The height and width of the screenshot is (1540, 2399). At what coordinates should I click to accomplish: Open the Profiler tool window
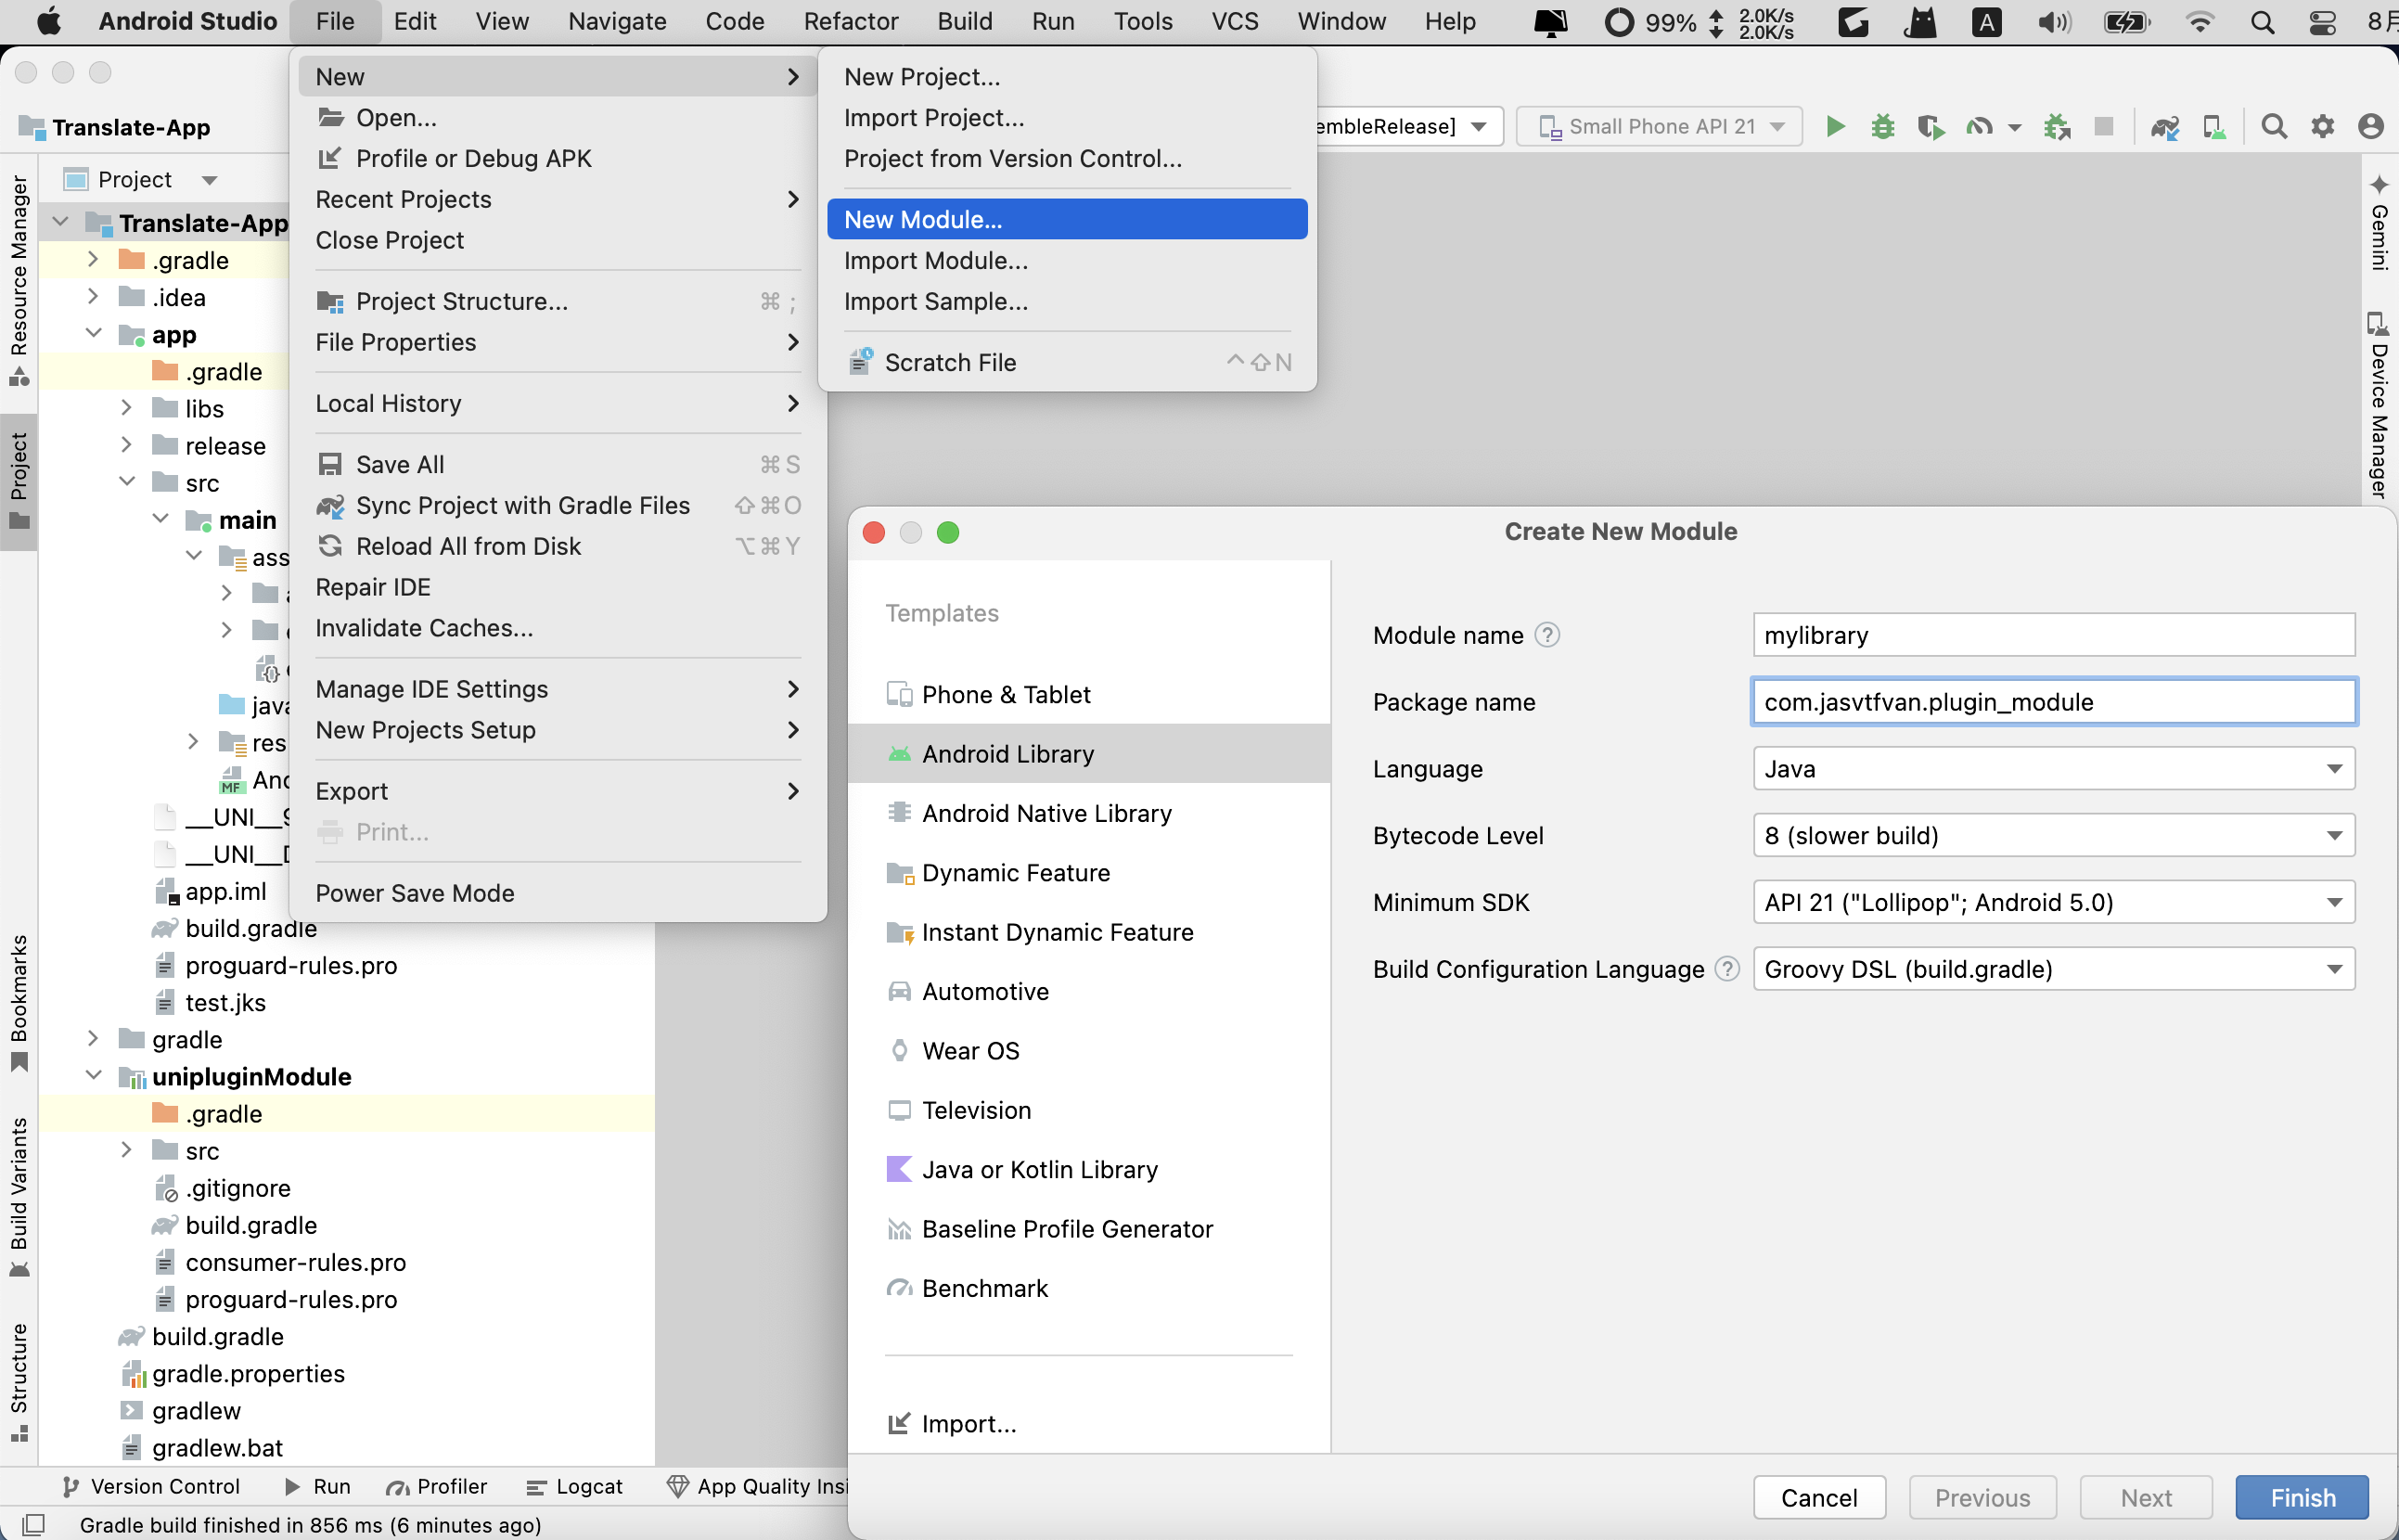click(x=437, y=1486)
